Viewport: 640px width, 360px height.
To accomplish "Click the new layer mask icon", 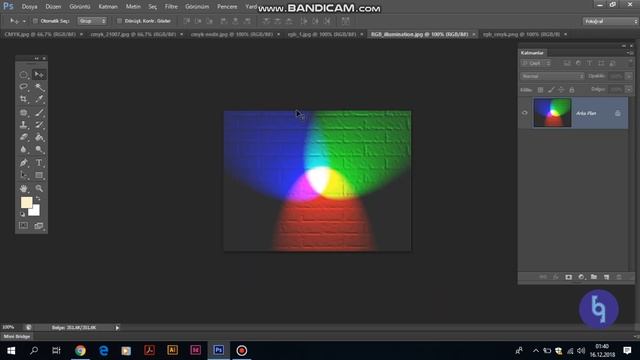I will 569,277.
